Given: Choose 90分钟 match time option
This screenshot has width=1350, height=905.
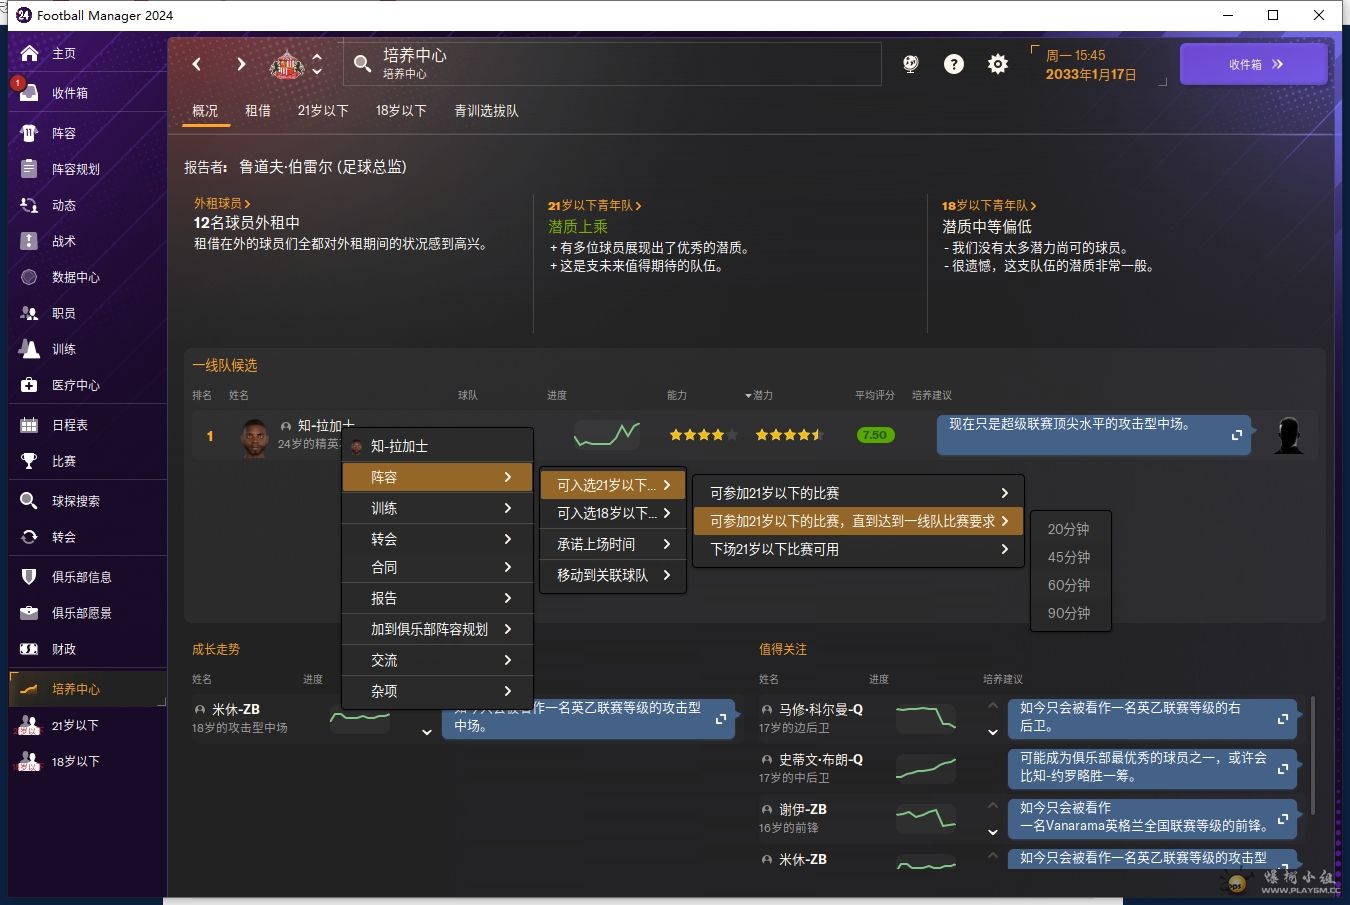Looking at the screenshot, I should click(1069, 613).
